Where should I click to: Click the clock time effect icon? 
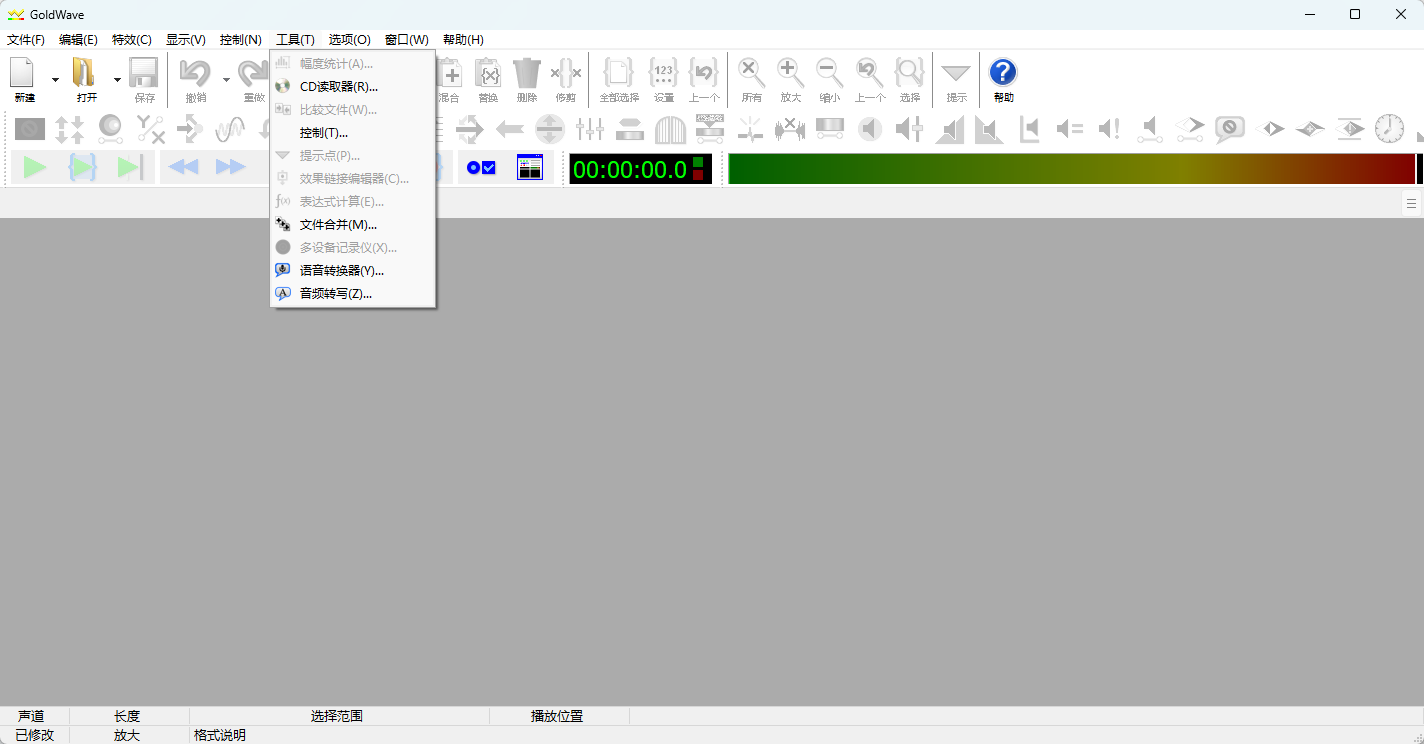[1389, 128]
